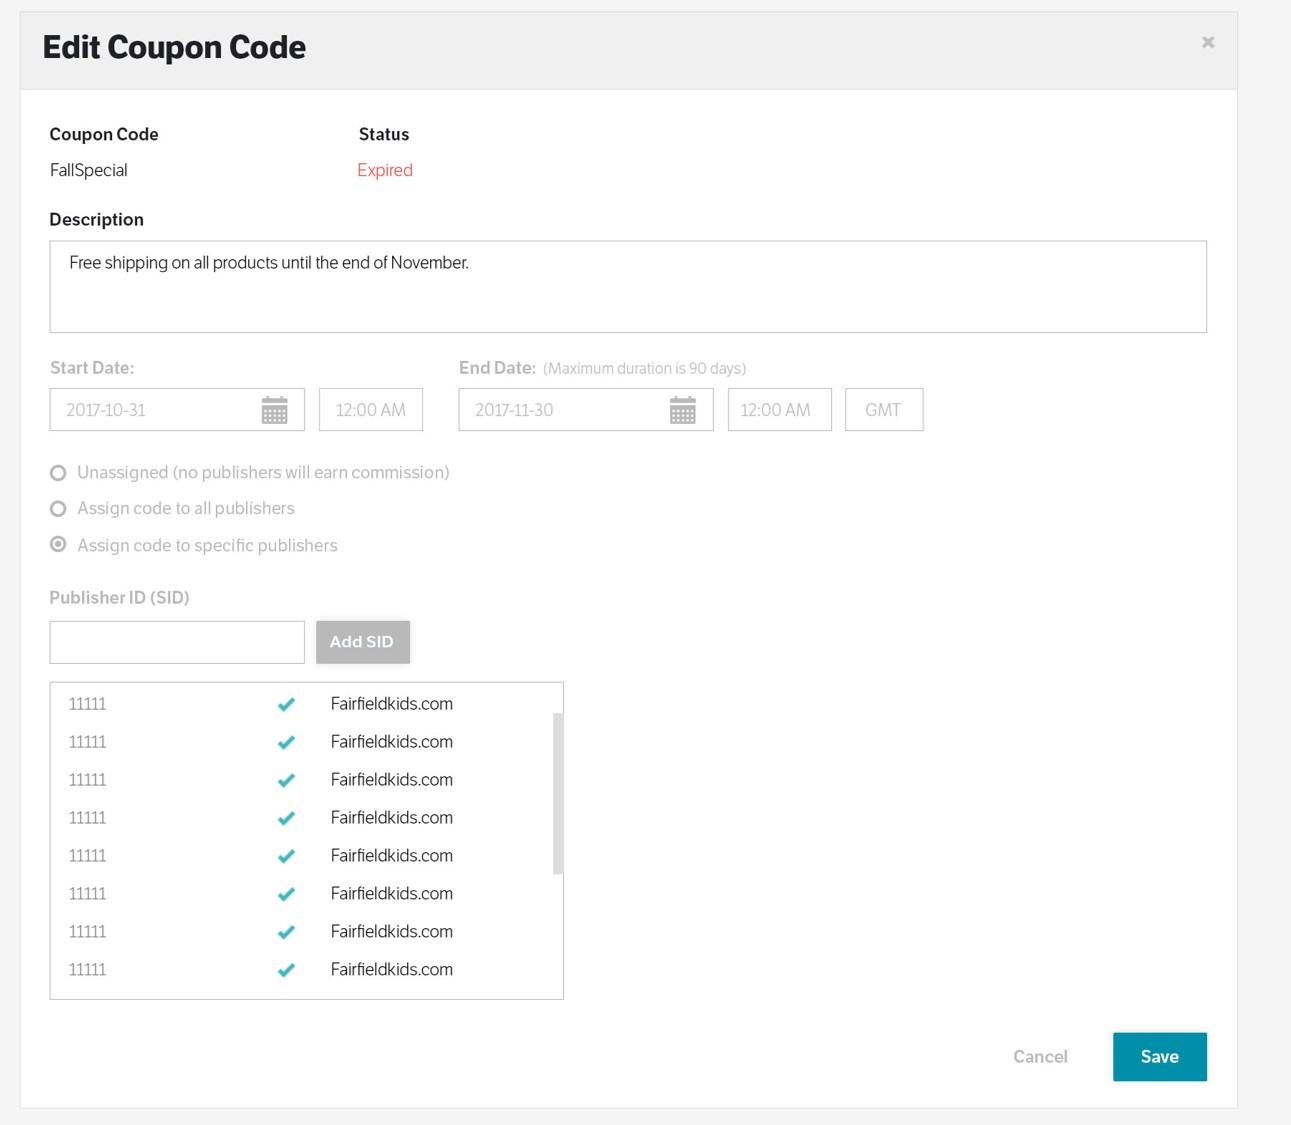1291x1125 pixels.
Task: Cancel editing the coupon code
Action: pyautogui.click(x=1040, y=1057)
